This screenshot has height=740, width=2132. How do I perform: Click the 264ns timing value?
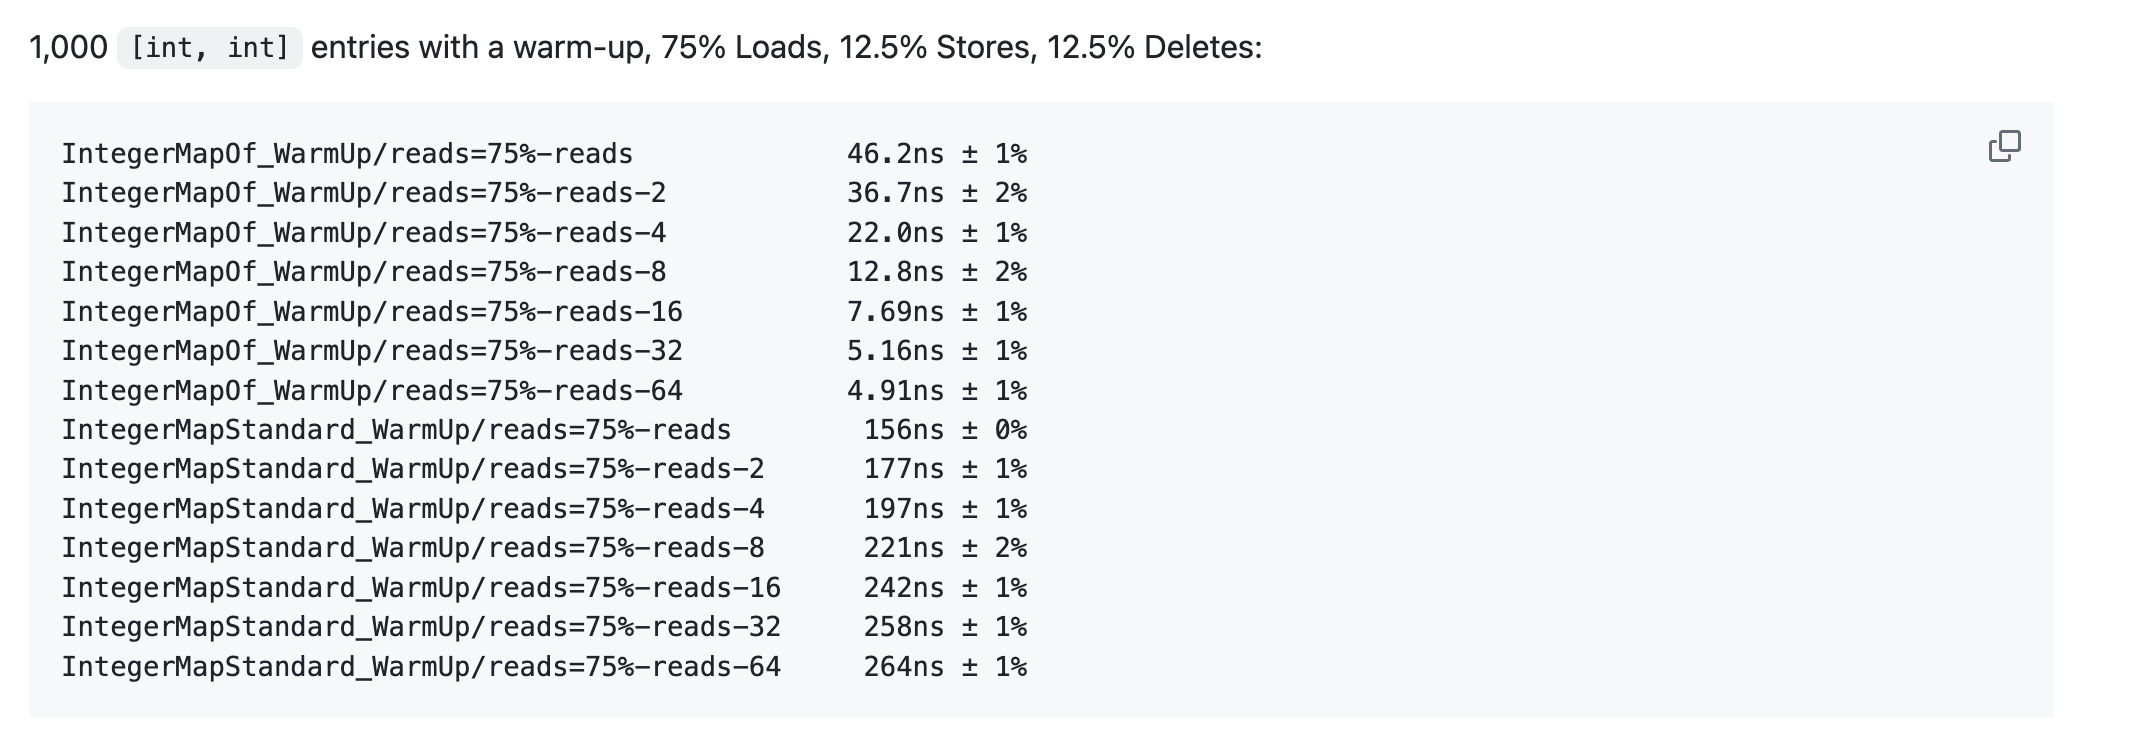coord(903,667)
